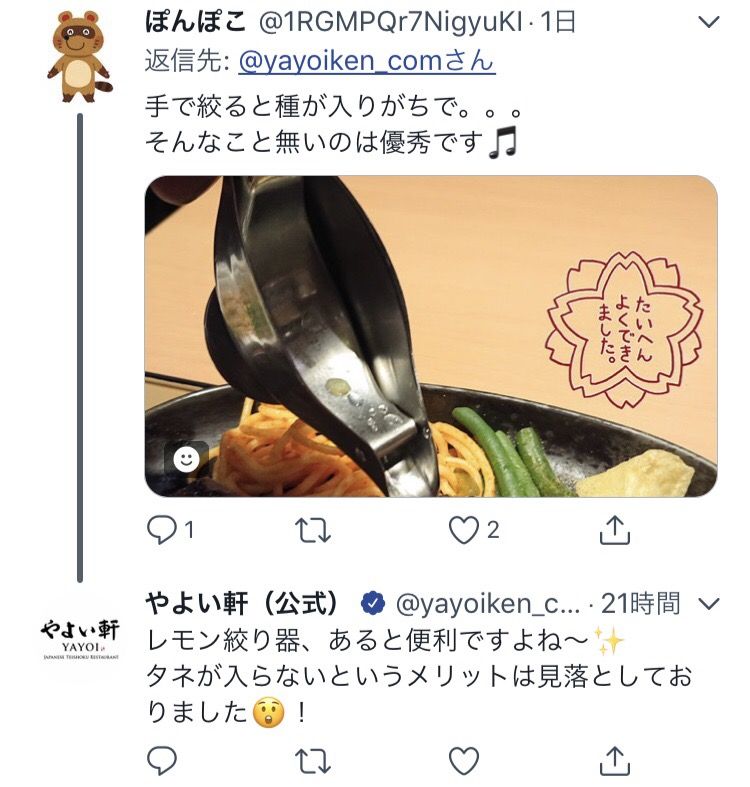
Task: Click the verified badge next to やよい軒
Action: [373, 603]
